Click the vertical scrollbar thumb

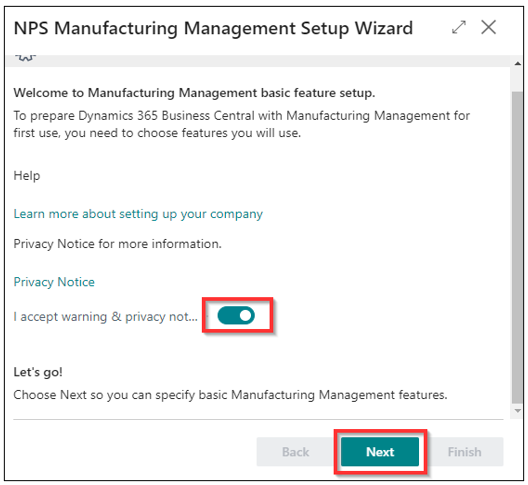pyautogui.click(x=517, y=247)
